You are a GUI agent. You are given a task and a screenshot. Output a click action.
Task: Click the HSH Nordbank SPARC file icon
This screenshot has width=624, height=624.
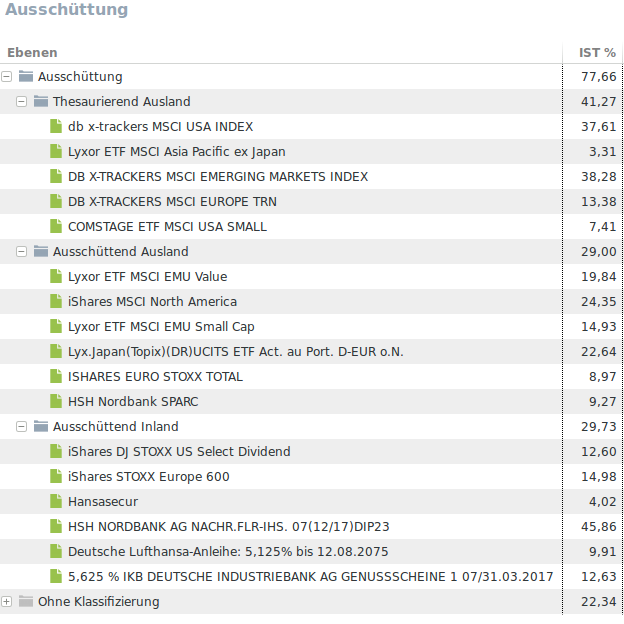point(56,401)
